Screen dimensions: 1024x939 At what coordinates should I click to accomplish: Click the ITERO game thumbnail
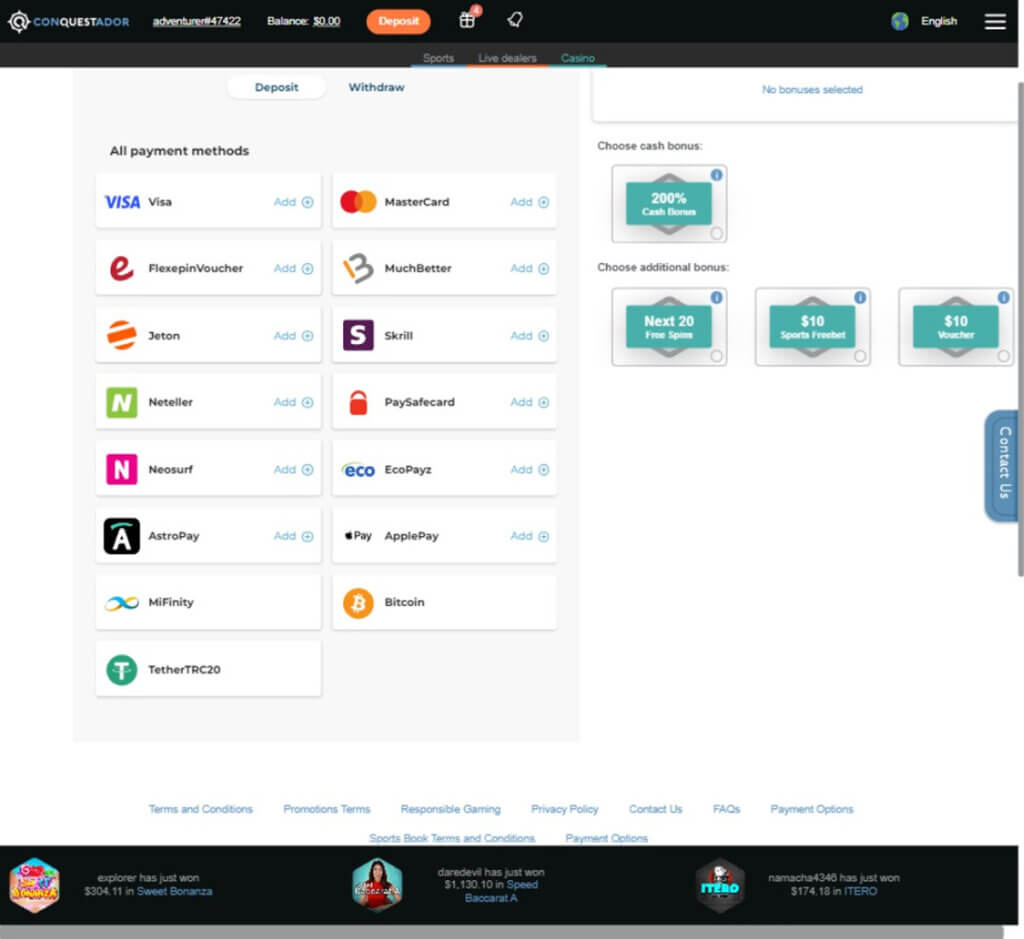coord(720,885)
